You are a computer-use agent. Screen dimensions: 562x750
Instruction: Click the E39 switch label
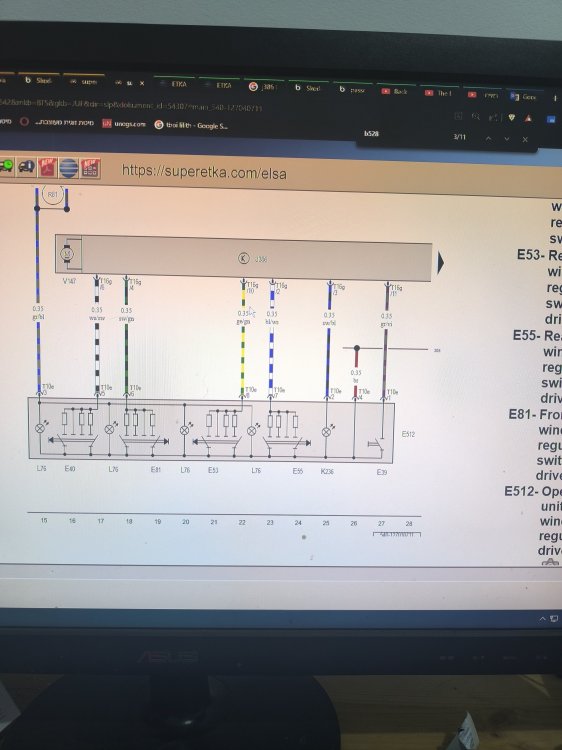click(381, 472)
